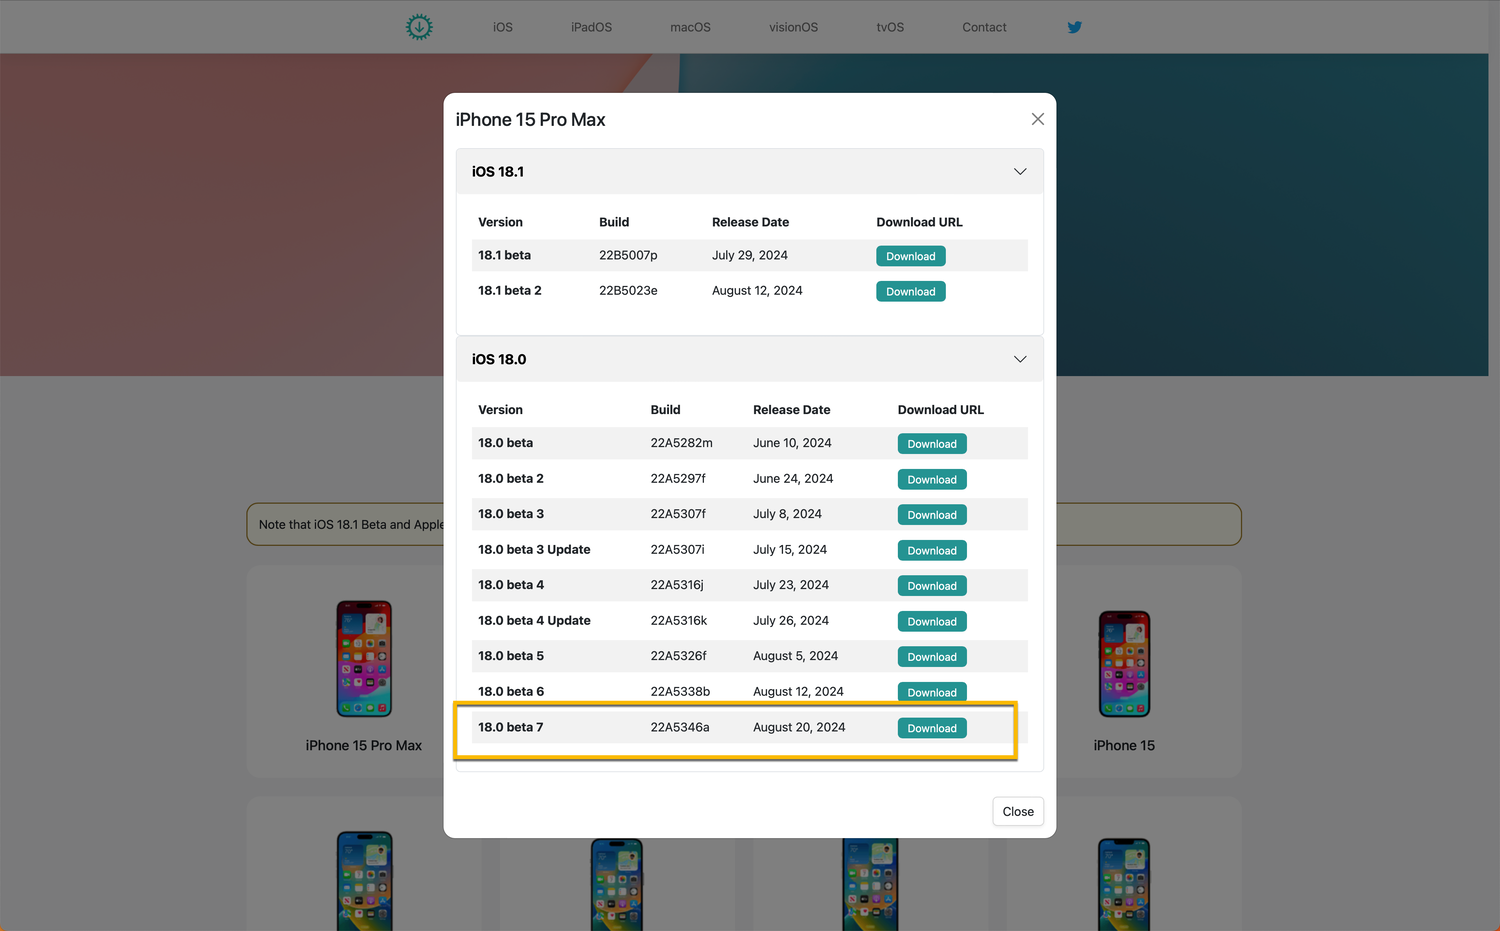Click the Close button in the dialog footer
This screenshot has height=931, width=1500.
[x=1018, y=811]
